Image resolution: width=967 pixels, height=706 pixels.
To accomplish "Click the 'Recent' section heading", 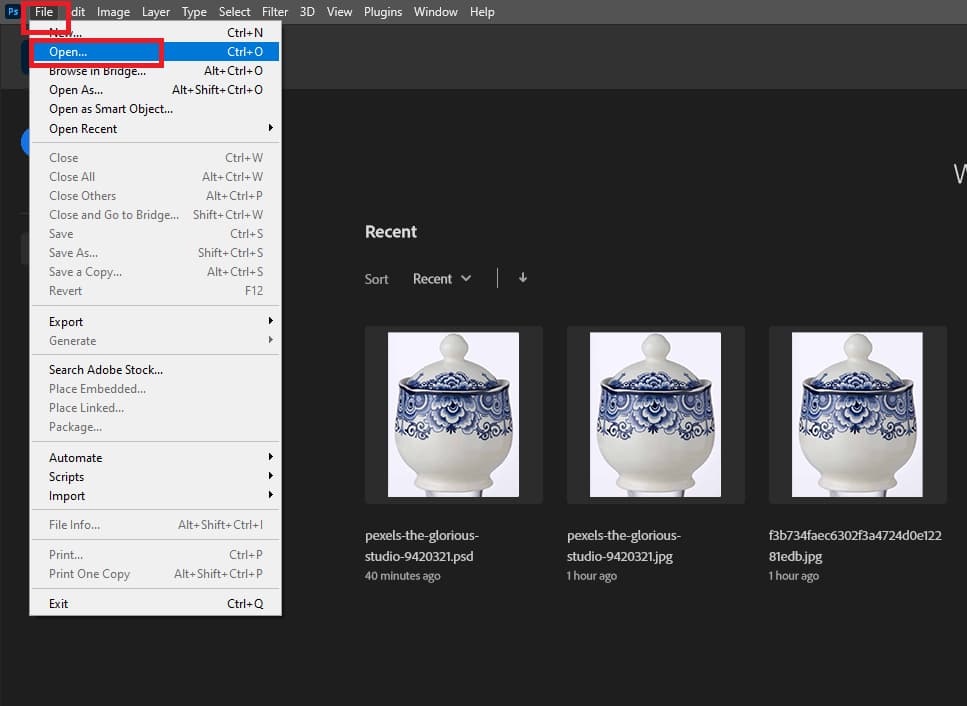I will pos(390,232).
